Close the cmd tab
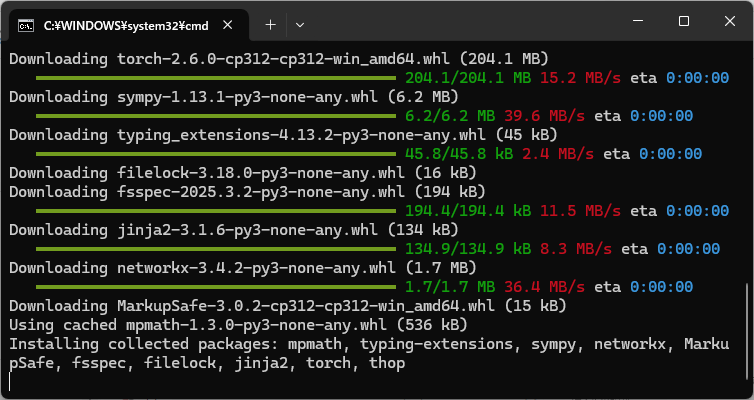The width and height of the screenshot is (754, 400). click(228, 25)
